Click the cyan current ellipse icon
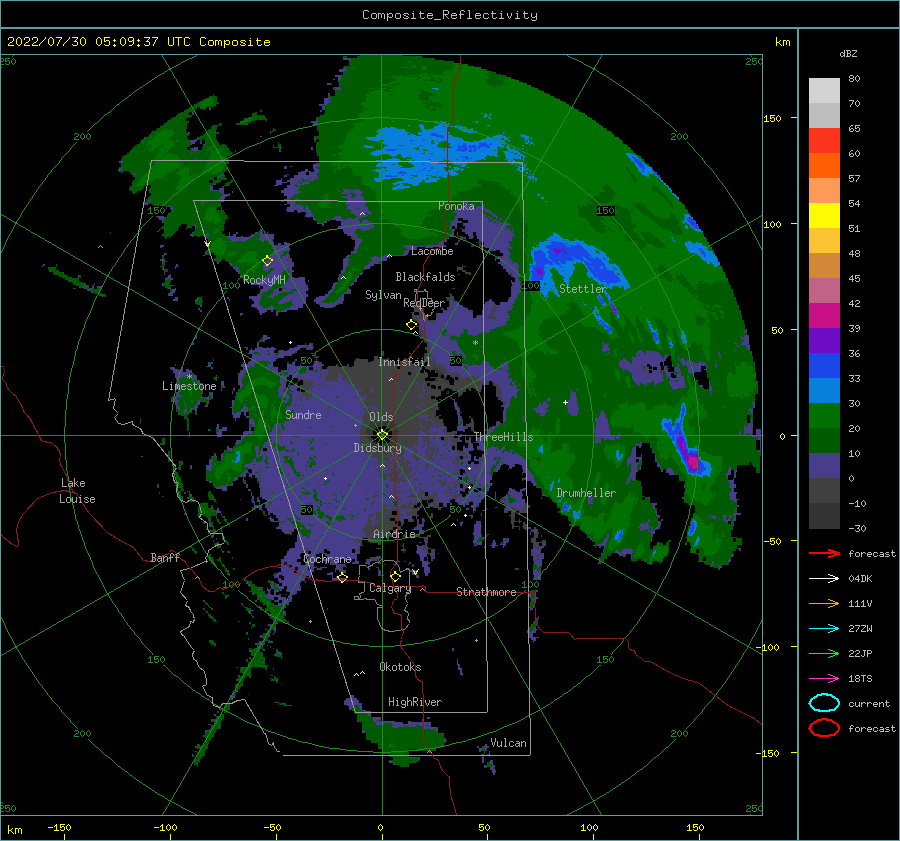Screen dimensions: 900x841 tap(824, 703)
